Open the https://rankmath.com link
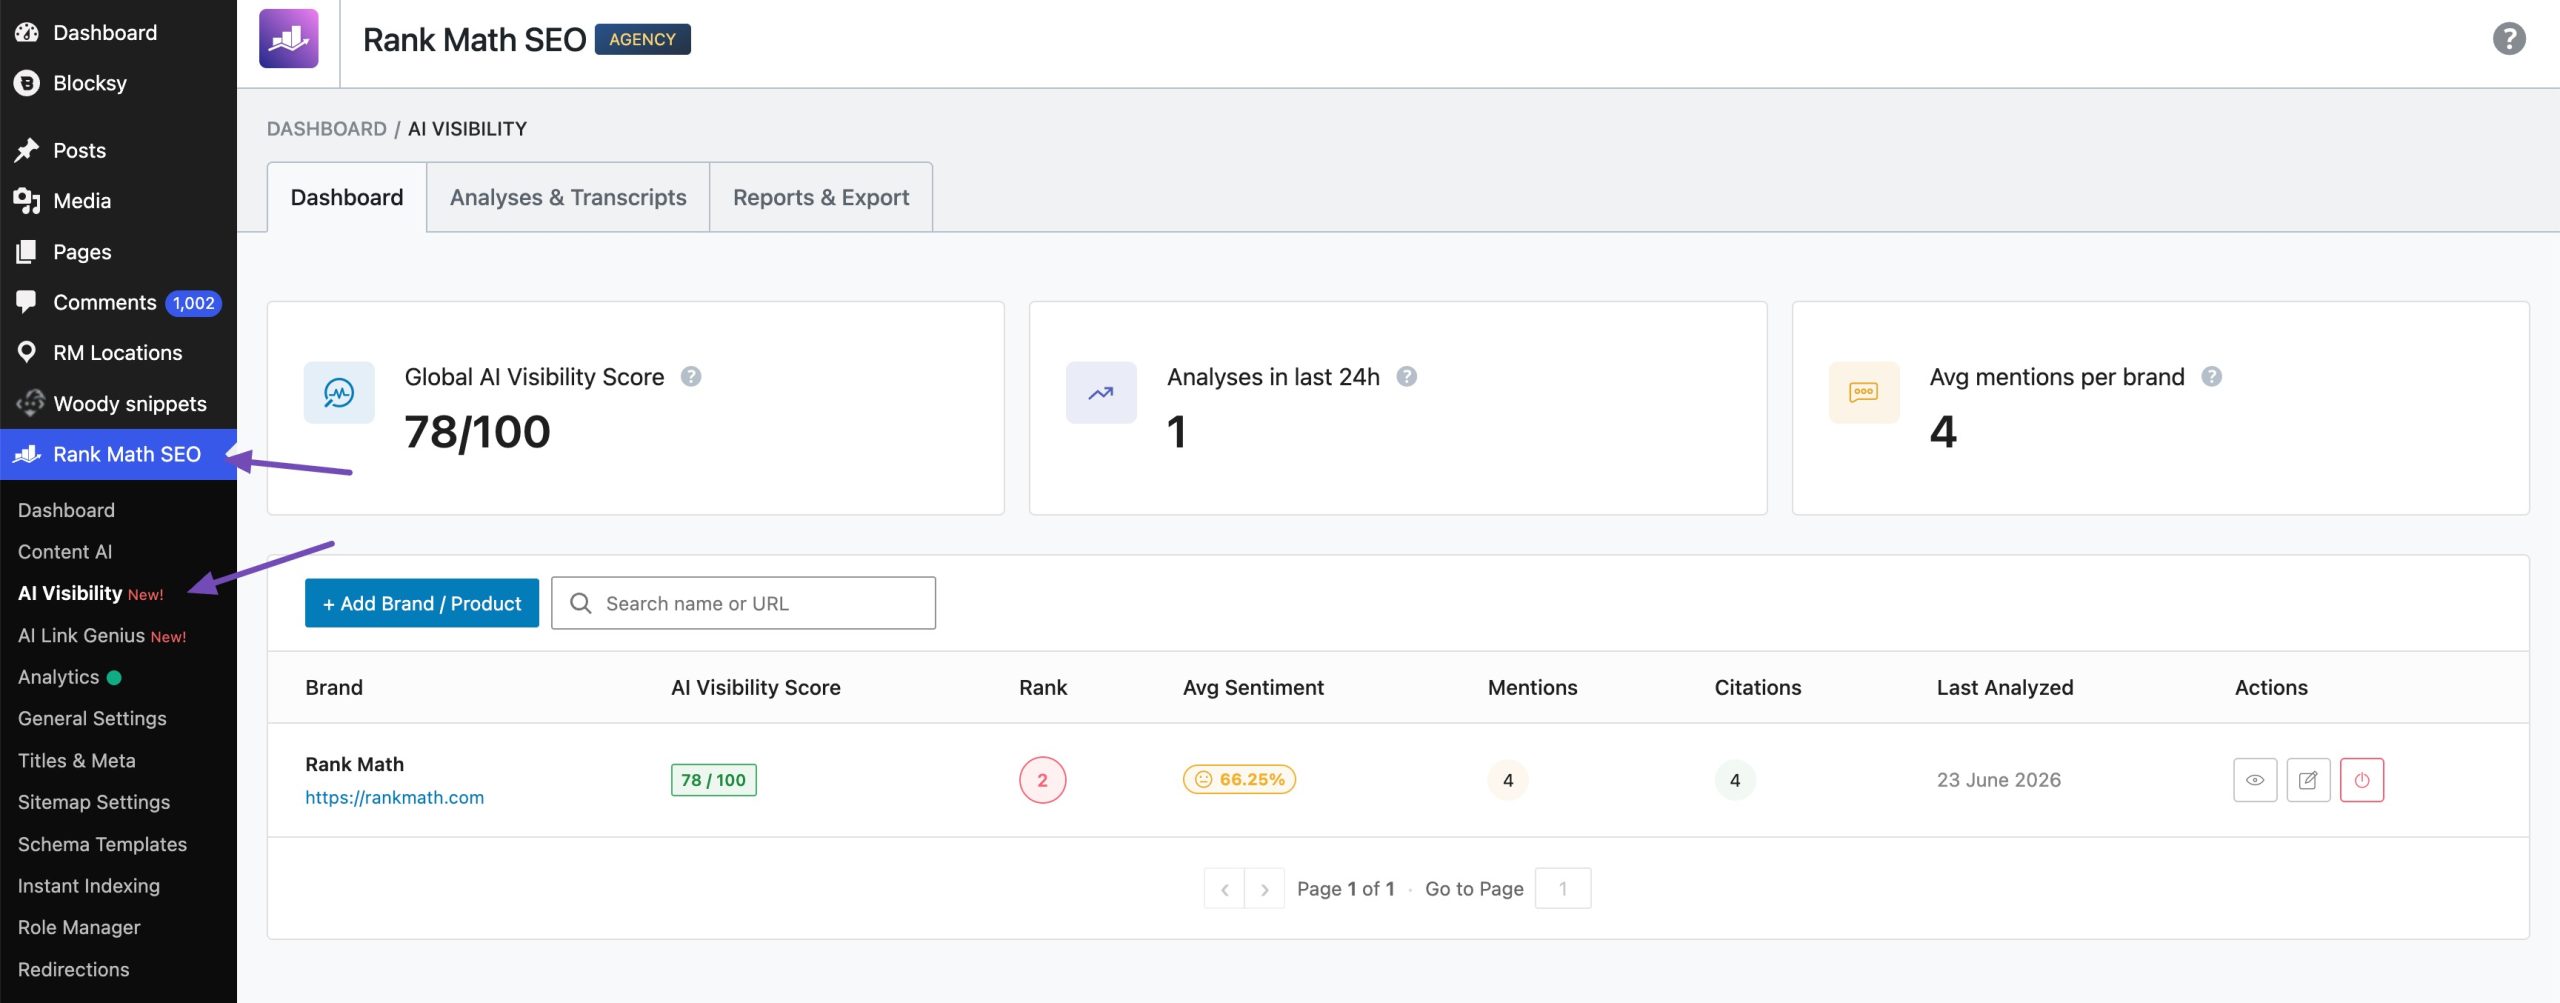2560x1003 pixels. (x=394, y=797)
